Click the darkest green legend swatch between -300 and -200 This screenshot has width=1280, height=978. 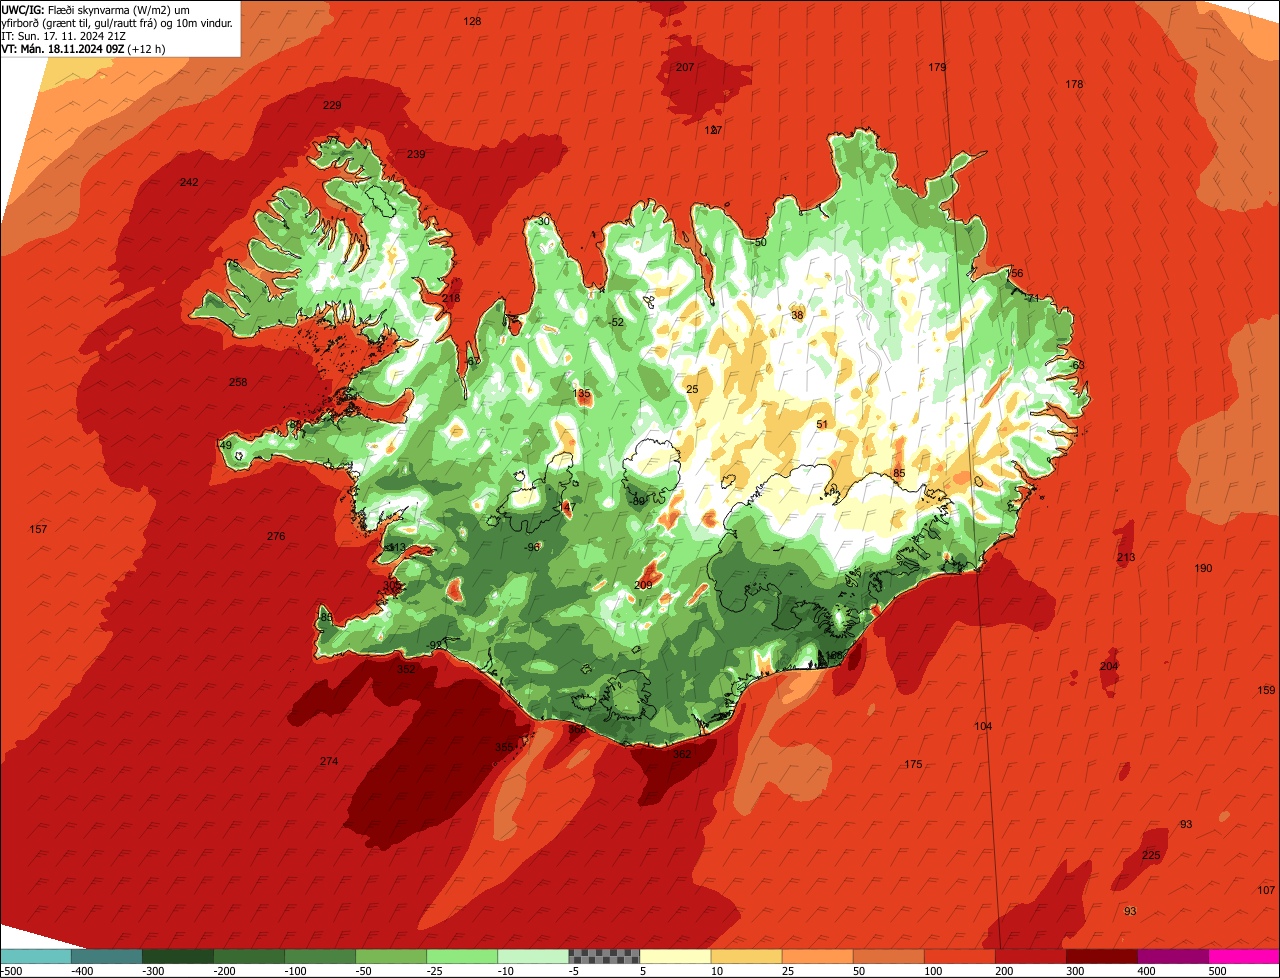(x=177, y=956)
